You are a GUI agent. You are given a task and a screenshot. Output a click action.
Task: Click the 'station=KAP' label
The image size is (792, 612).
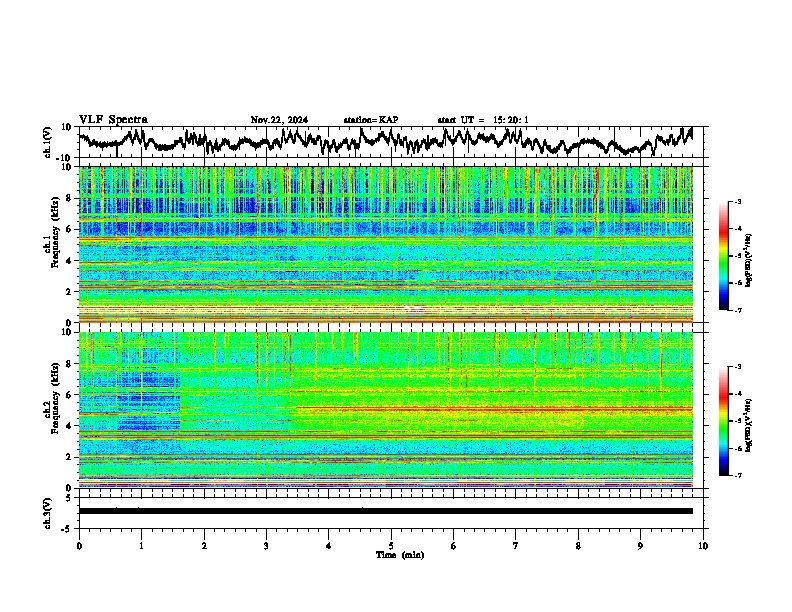coord(371,120)
